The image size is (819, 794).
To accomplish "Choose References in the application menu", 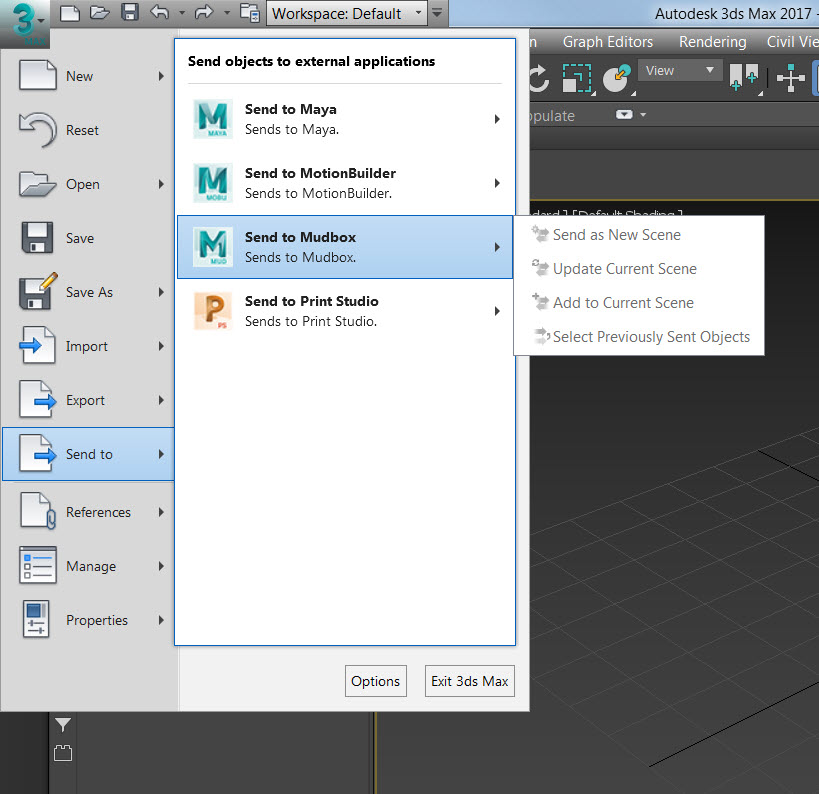I will point(89,512).
